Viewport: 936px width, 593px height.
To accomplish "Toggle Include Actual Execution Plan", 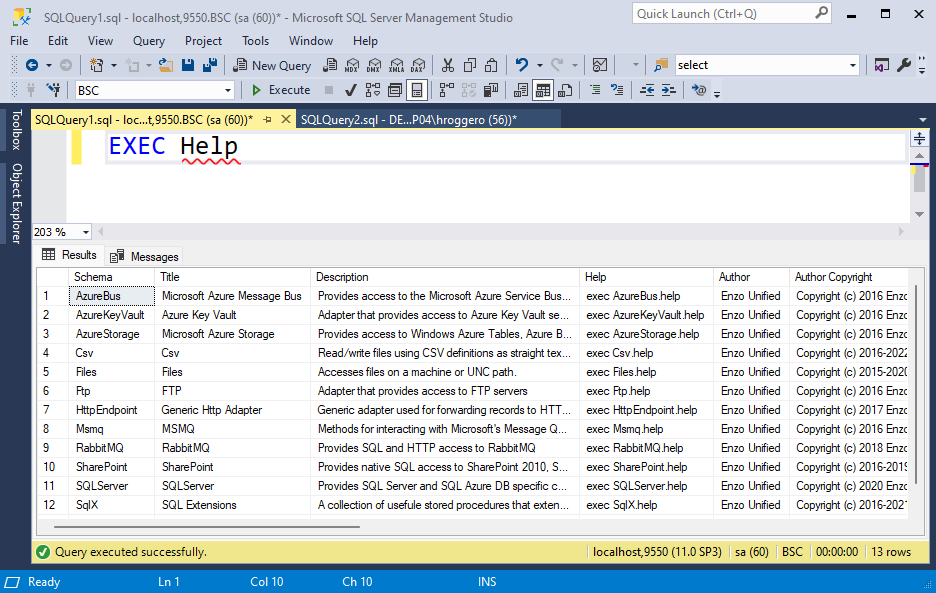I will [x=447, y=90].
